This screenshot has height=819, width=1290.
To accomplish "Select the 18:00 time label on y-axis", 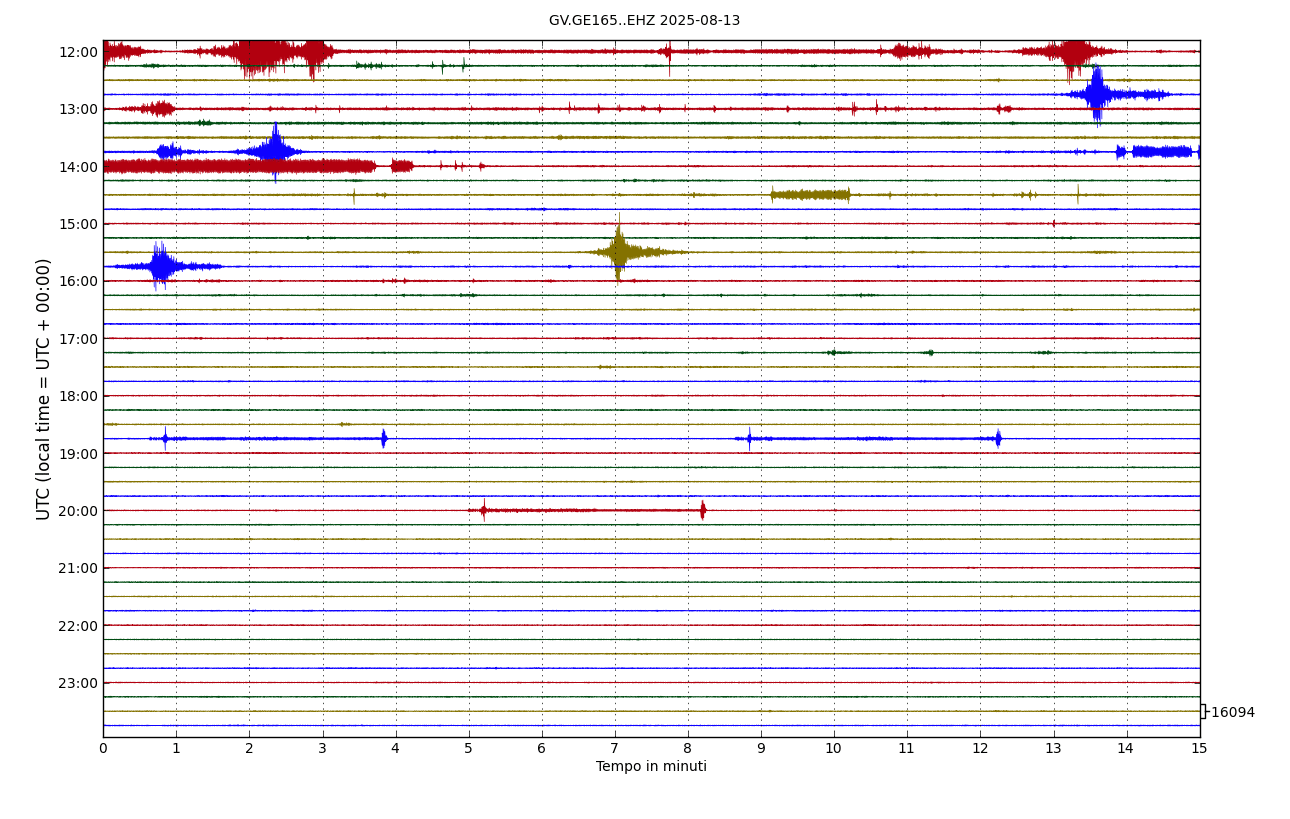I will pos(78,396).
